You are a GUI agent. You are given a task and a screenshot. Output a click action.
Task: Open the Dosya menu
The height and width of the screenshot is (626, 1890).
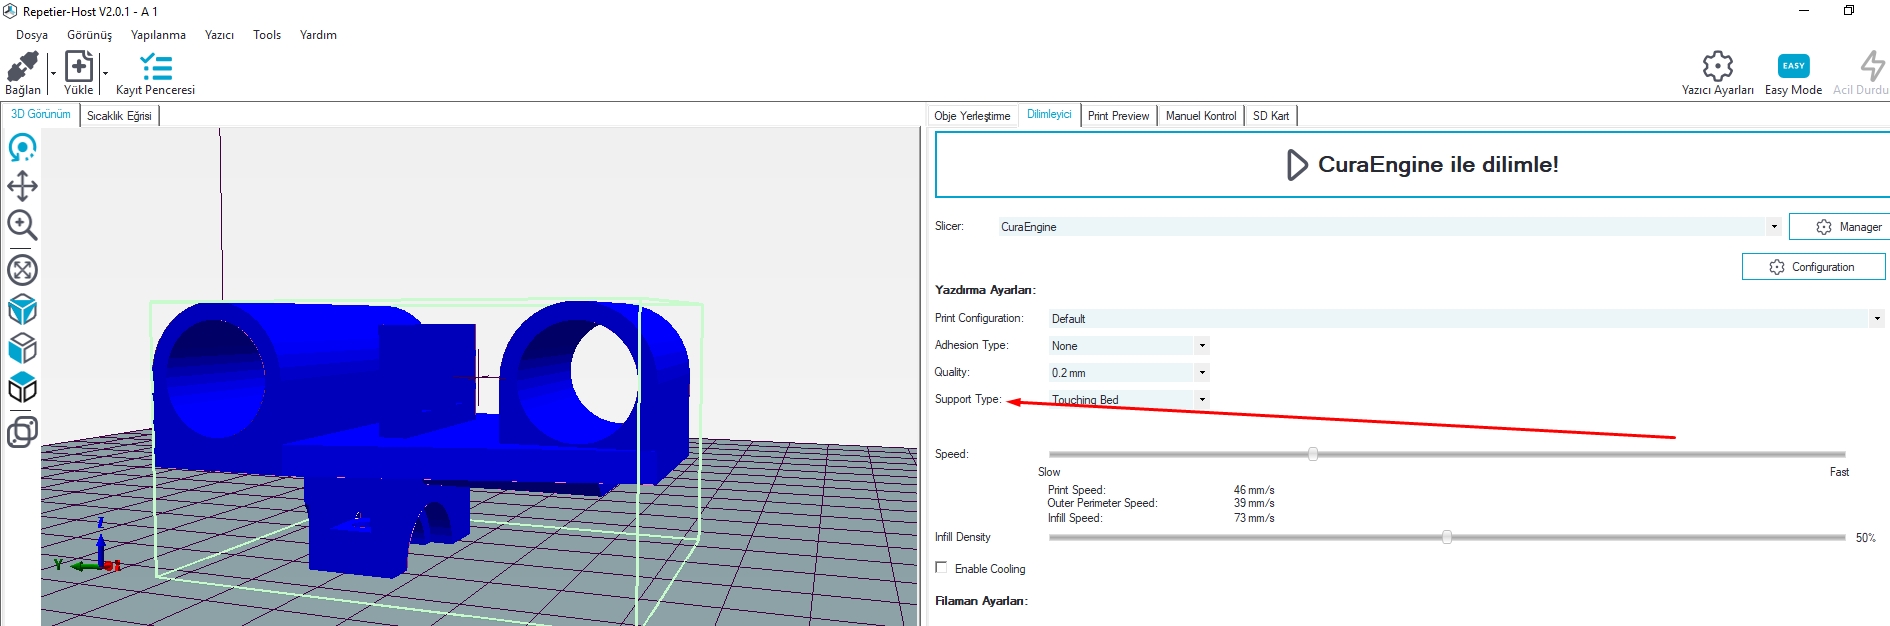click(x=32, y=35)
